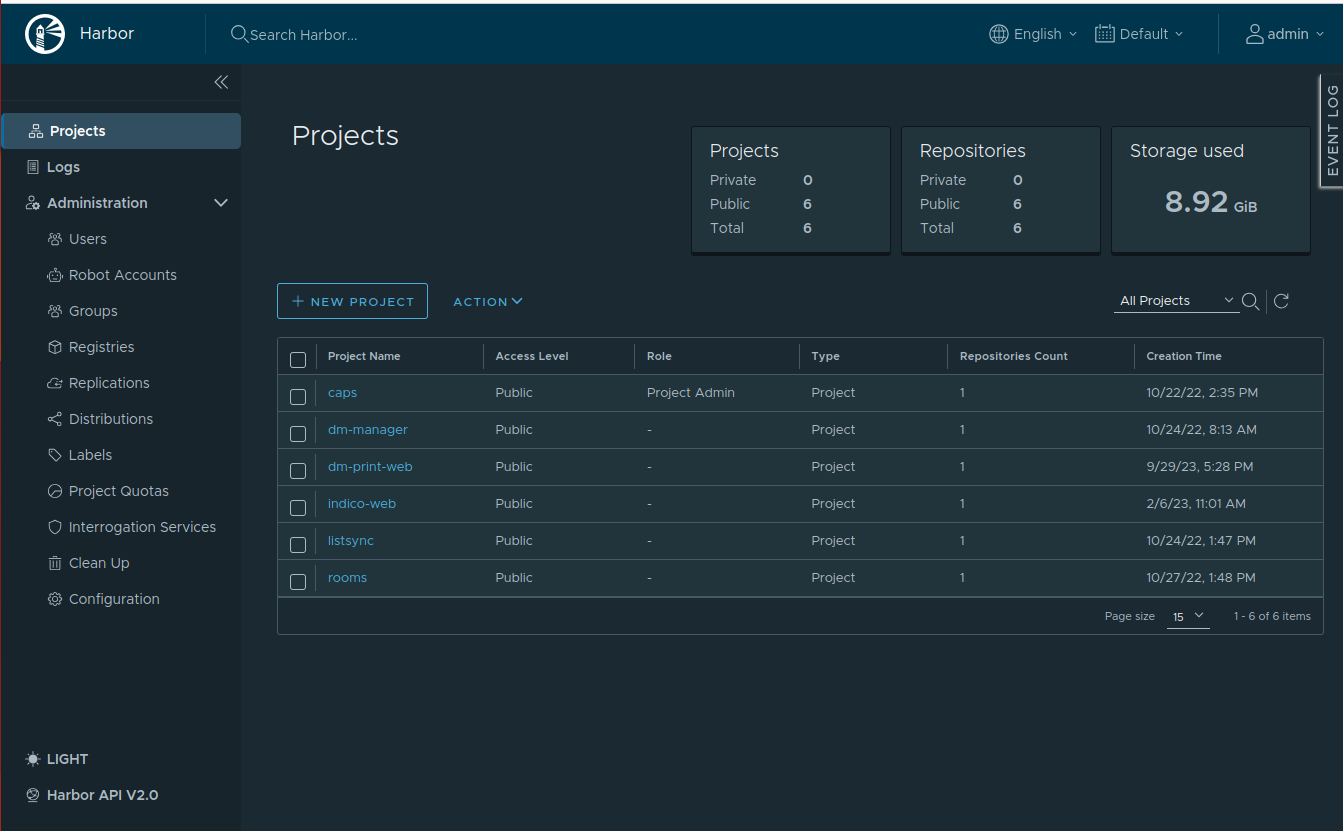Open the Default date format dropdown
This screenshot has width=1343, height=831.
tap(1139, 34)
